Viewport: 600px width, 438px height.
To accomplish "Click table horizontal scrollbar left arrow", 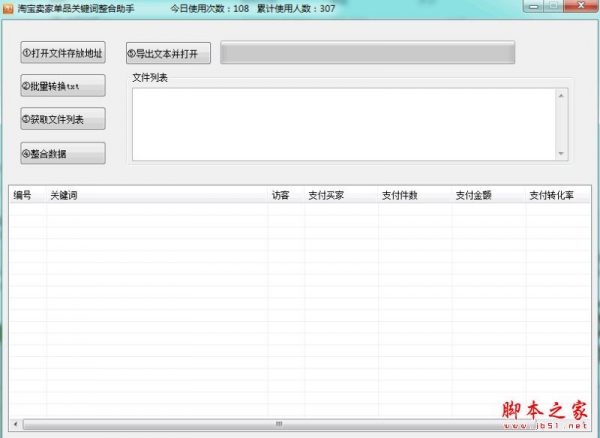I will click(16, 424).
